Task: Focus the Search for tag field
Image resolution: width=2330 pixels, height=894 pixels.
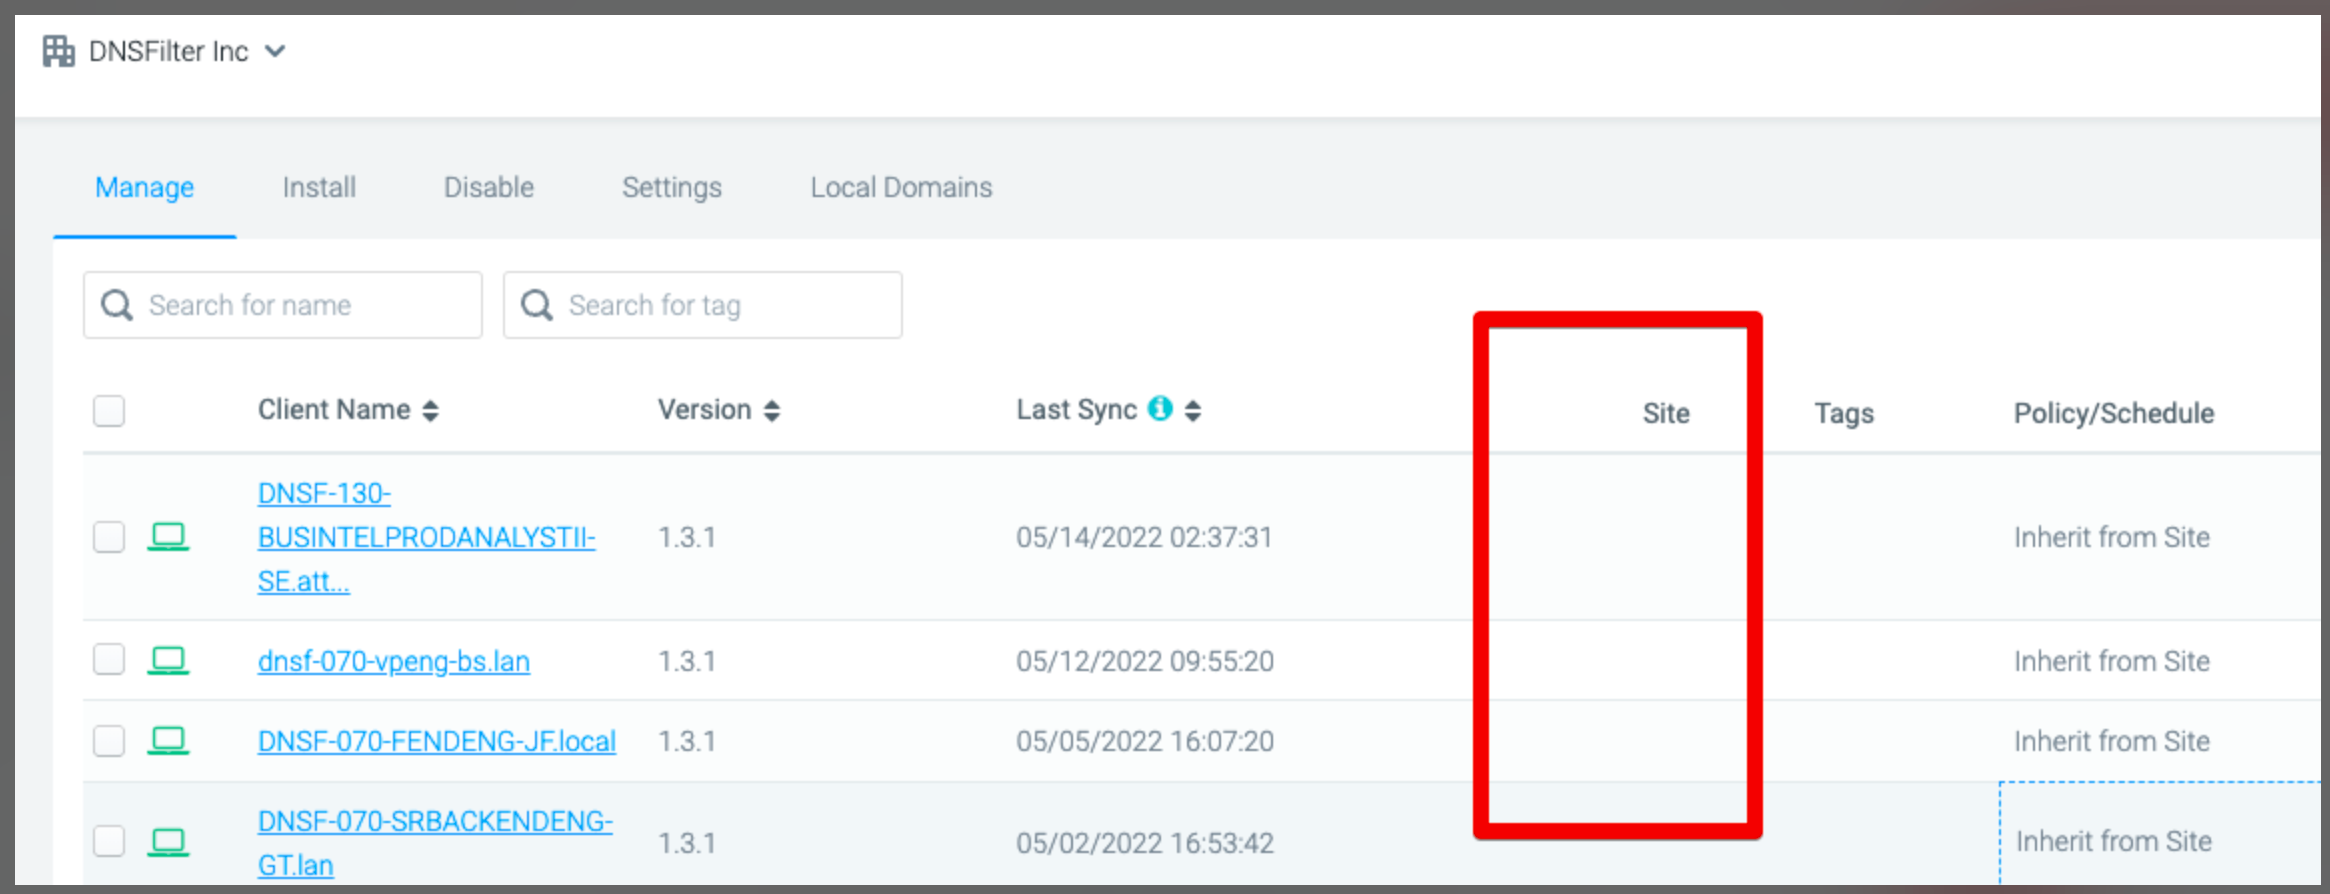Action: point(703,305)
